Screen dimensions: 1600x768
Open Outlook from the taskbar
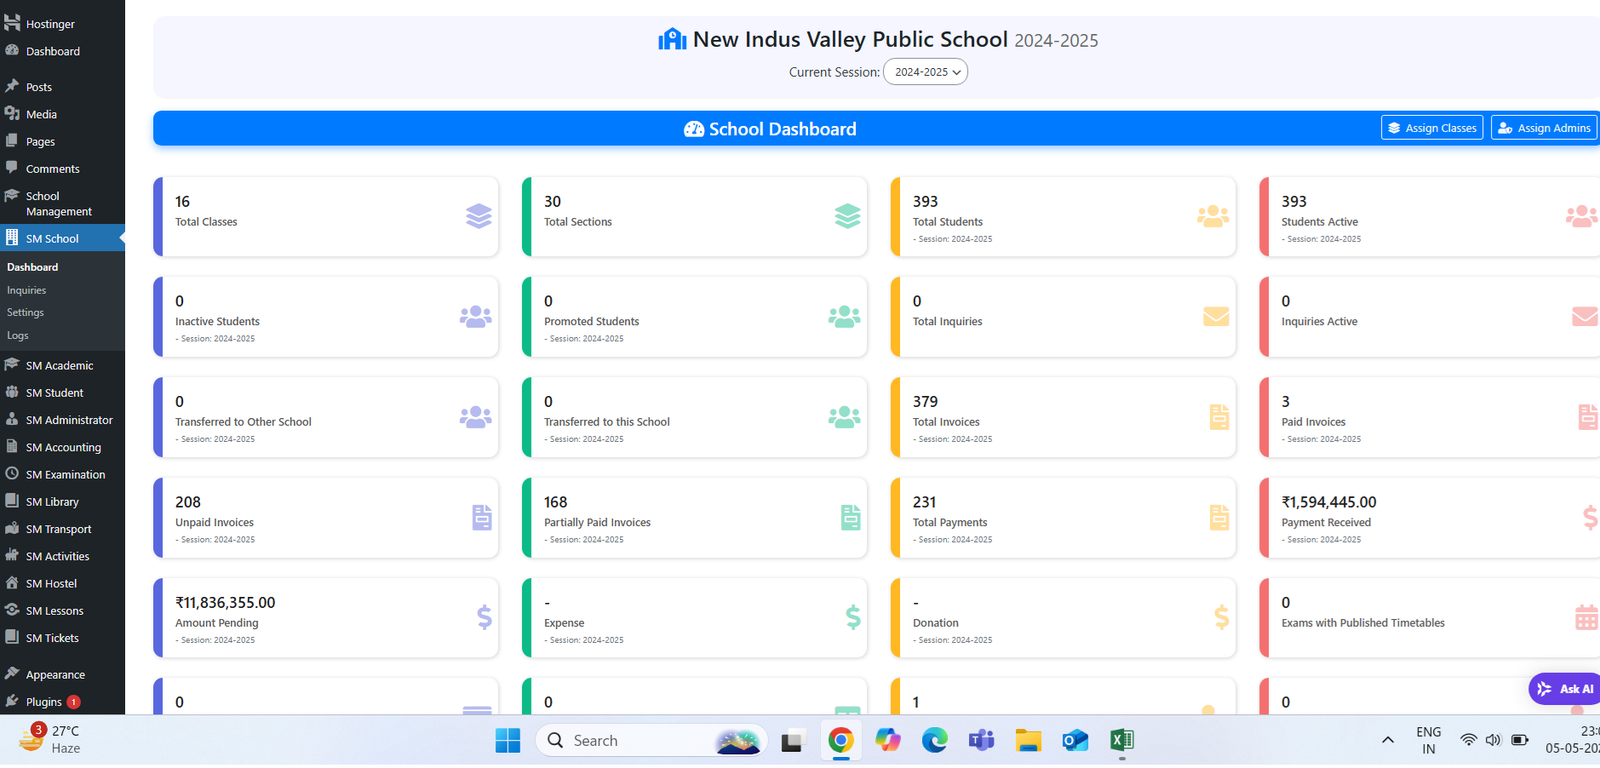tap(1075, 740)
